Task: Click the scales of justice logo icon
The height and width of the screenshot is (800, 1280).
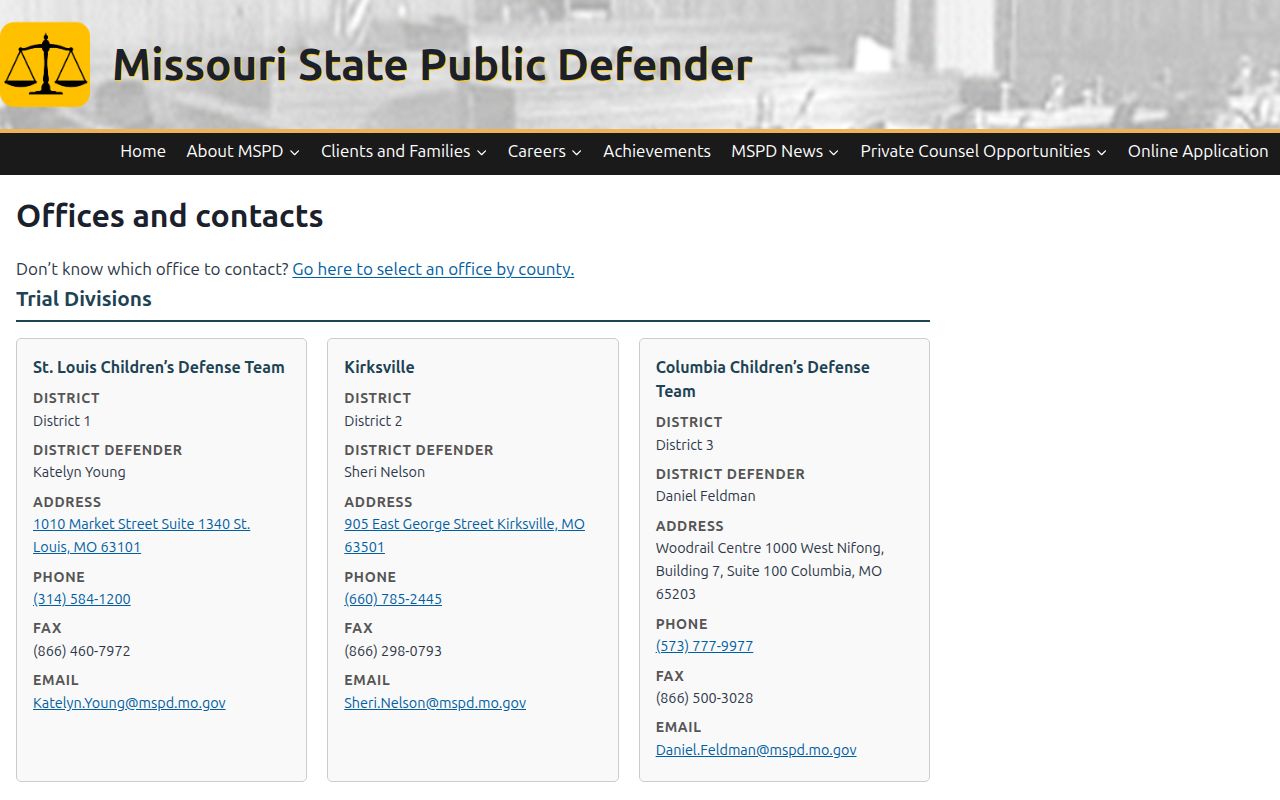Action: [x=45, y=64]
